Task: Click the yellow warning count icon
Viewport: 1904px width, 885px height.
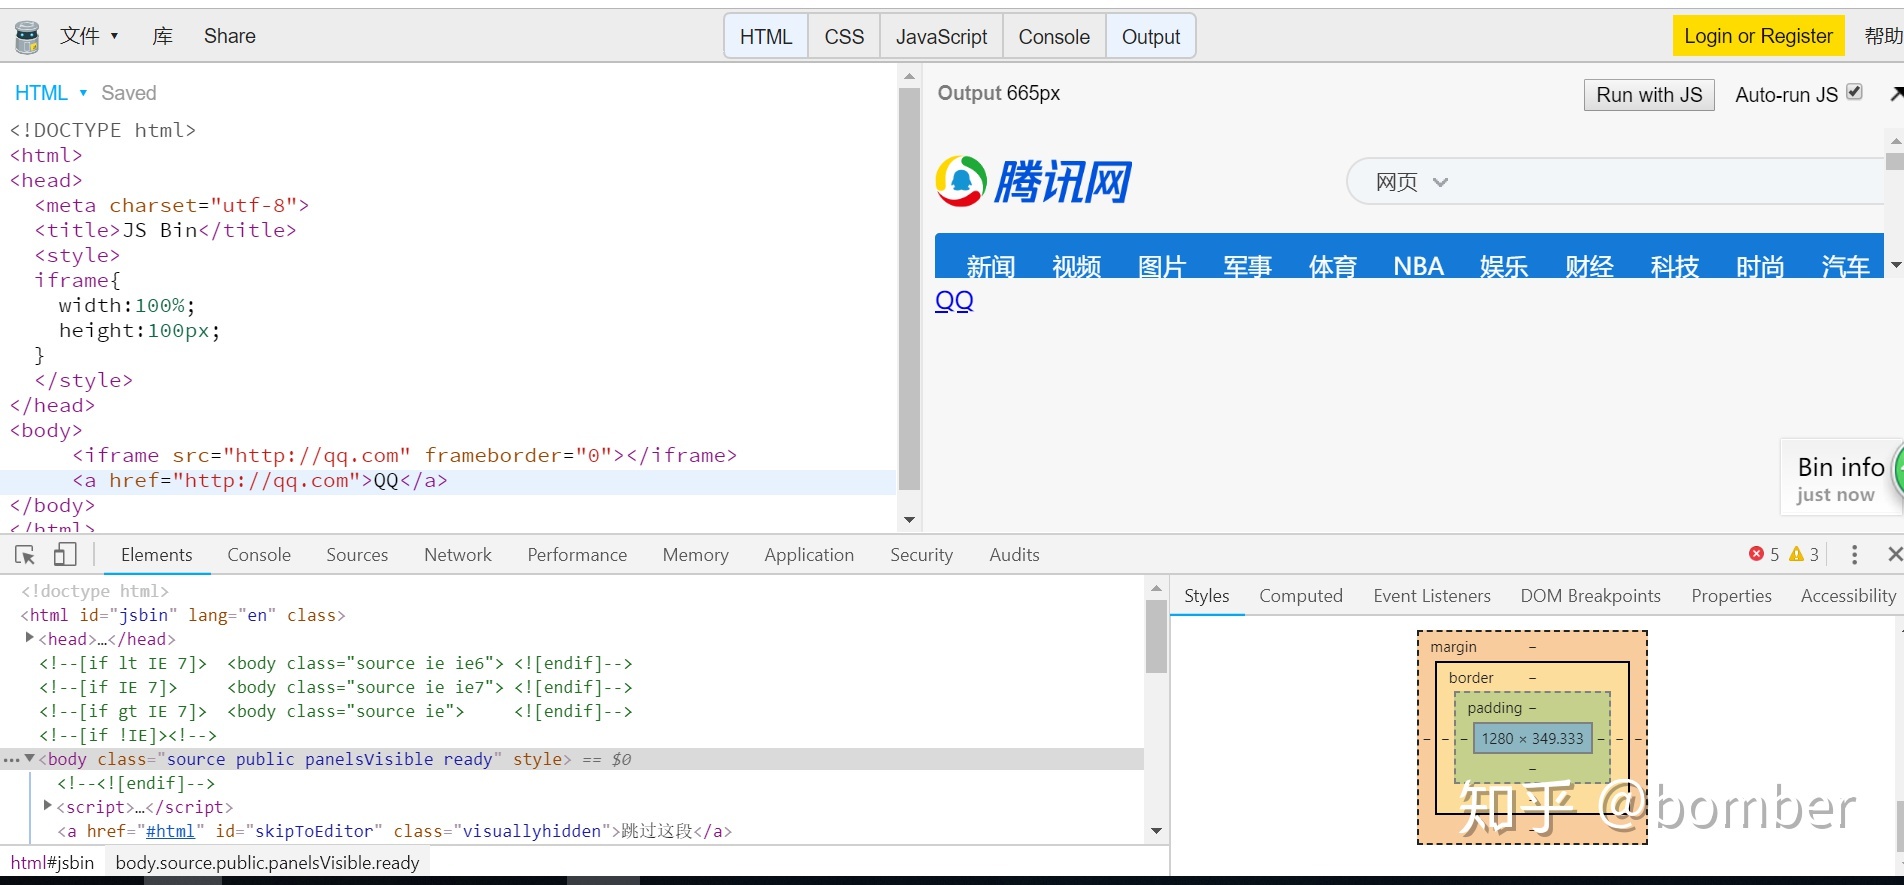Action: (x=1796, y=554)
